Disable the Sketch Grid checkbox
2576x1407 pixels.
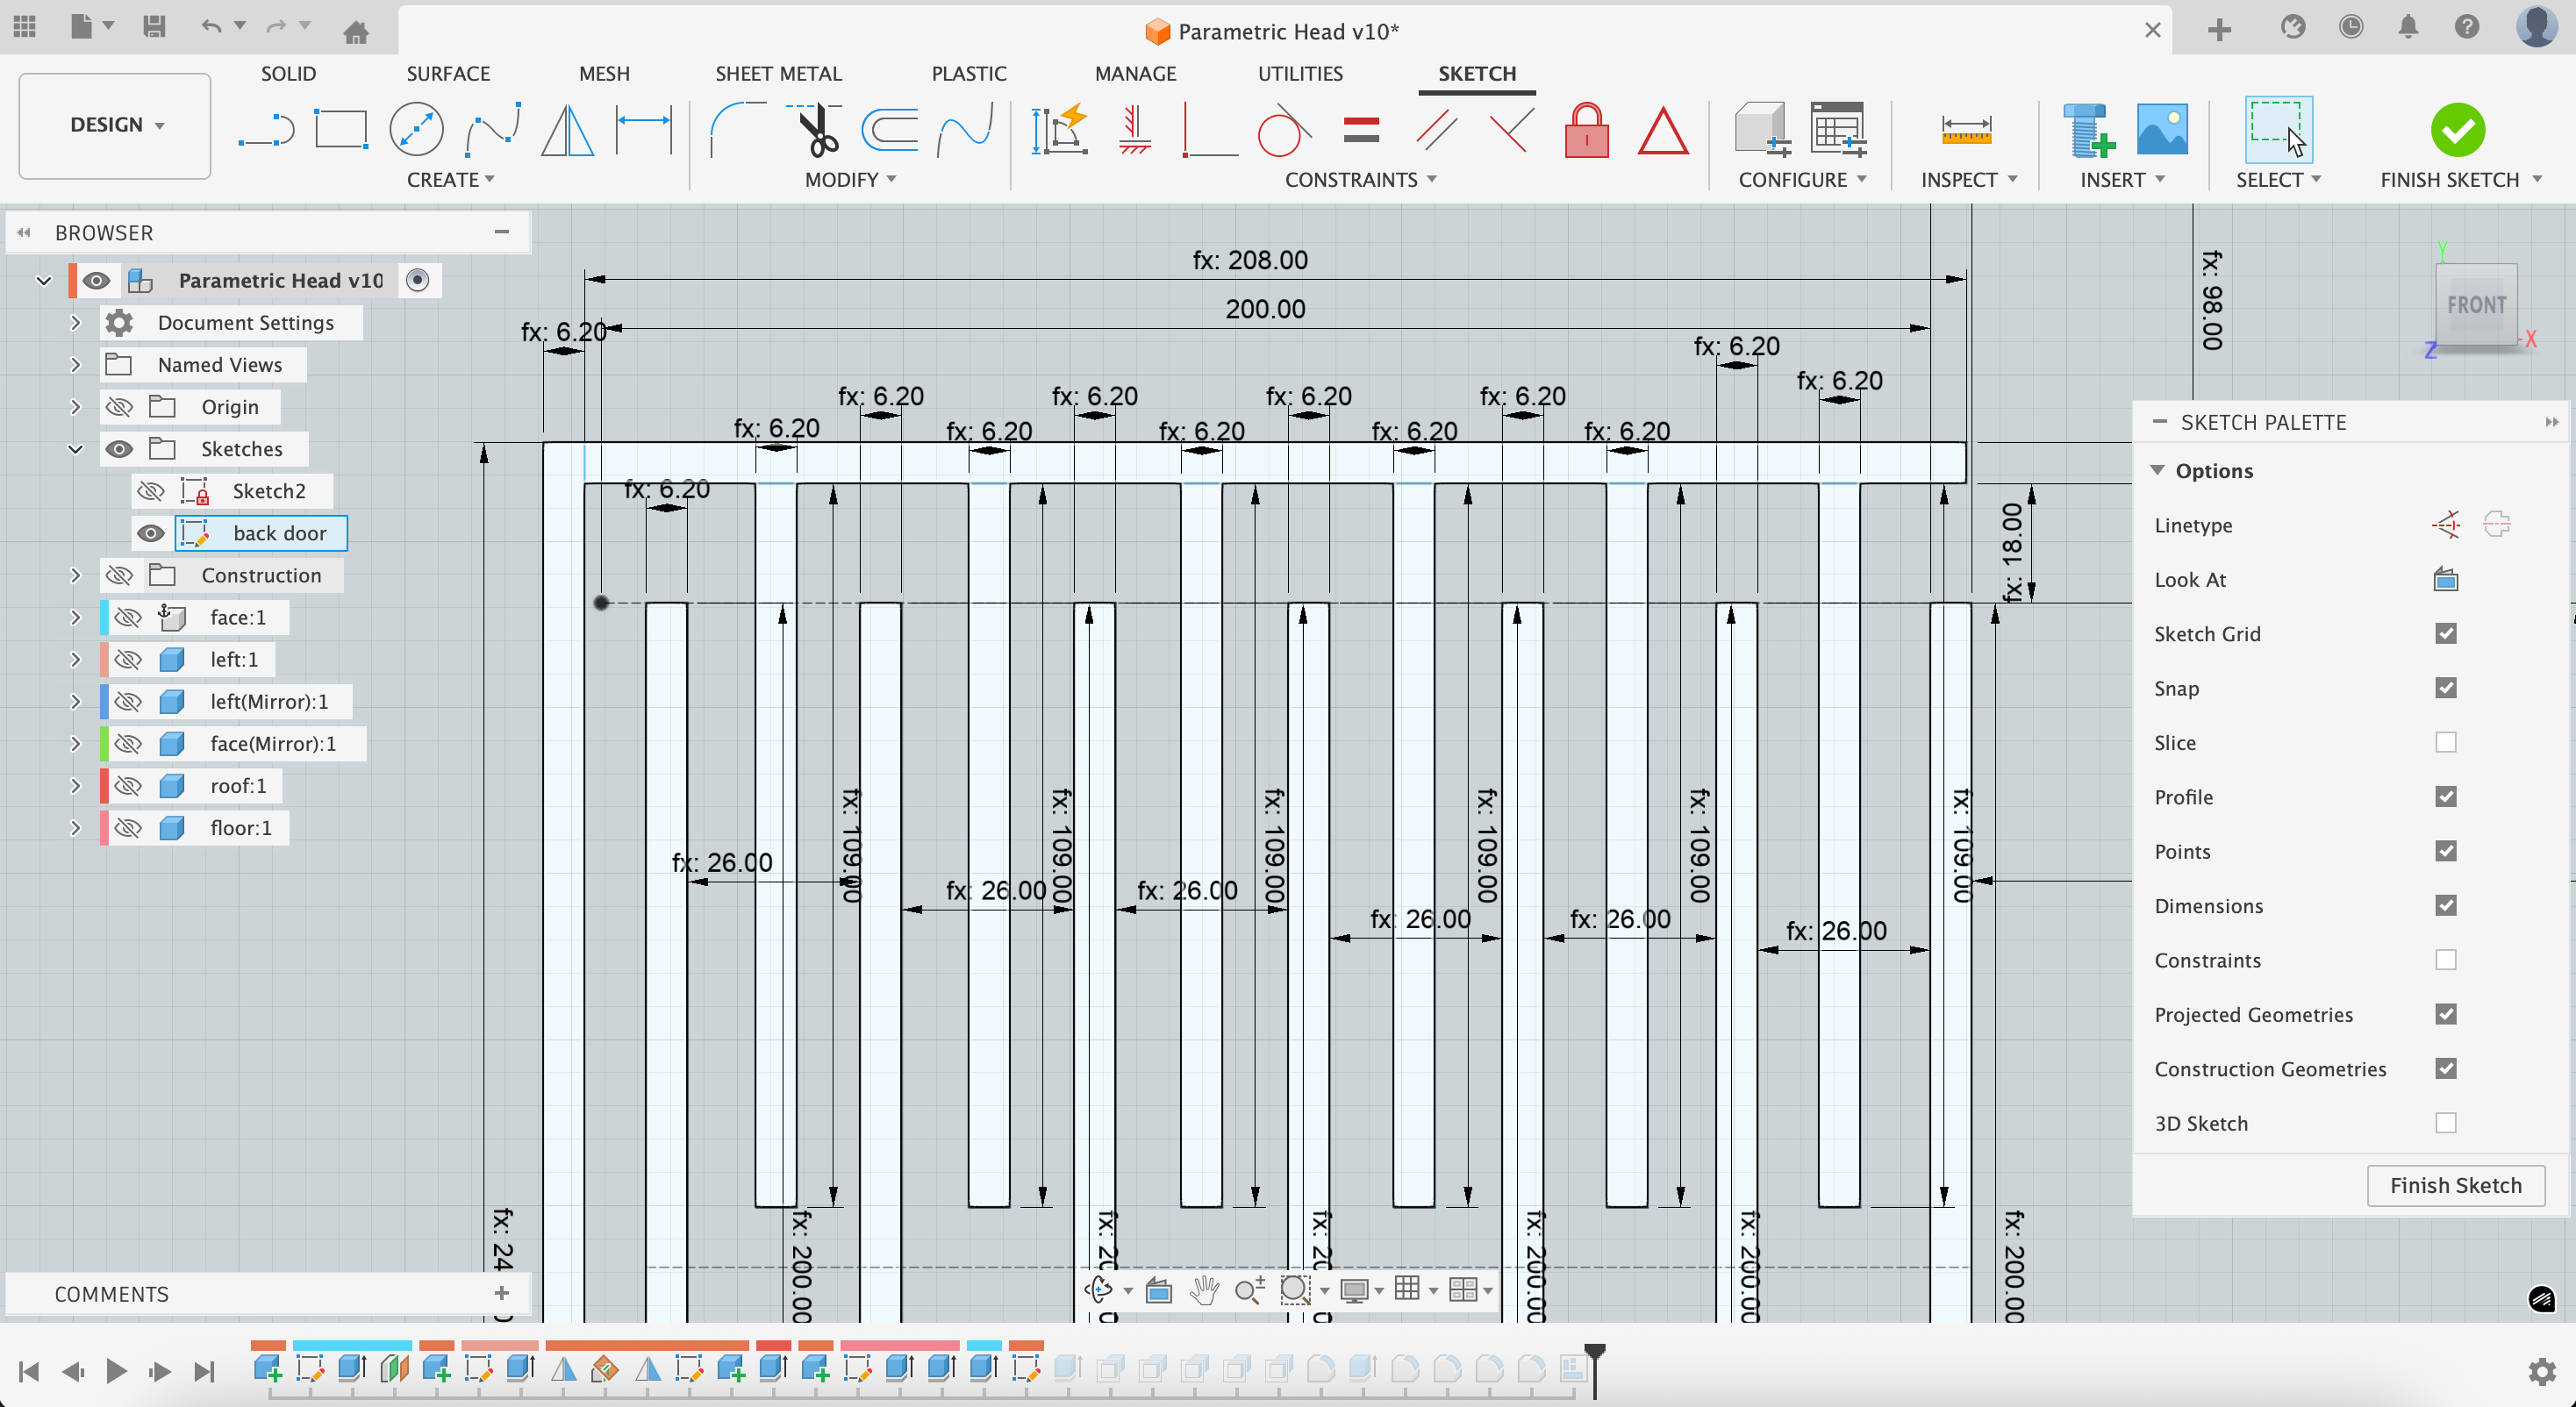[2445, 634]
